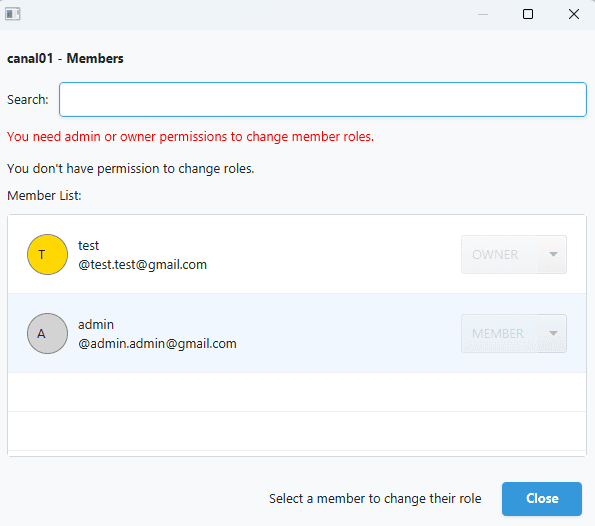Click the gray A avatar for admin
595x526 pixels.
click(47, 333)
